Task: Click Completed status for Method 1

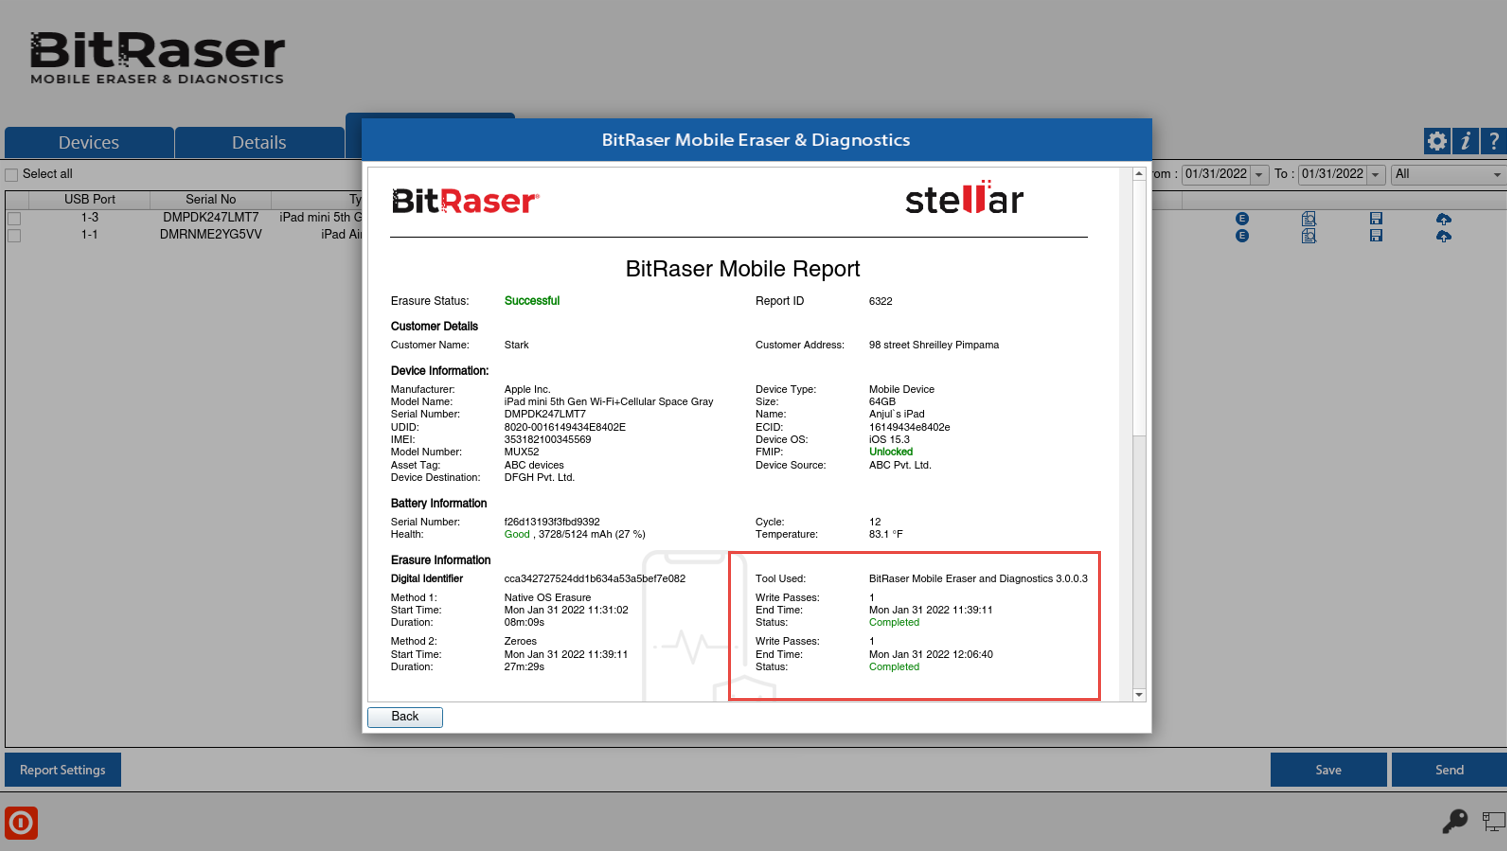Action: coord(894,623)
